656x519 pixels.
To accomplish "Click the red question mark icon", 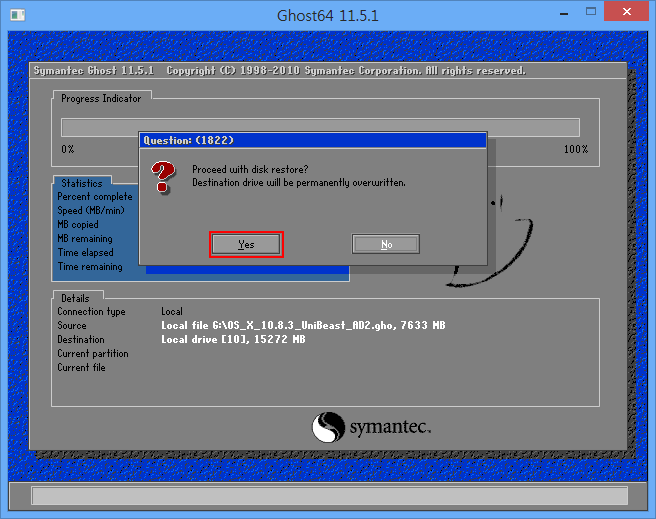I will tap(163, 177).
